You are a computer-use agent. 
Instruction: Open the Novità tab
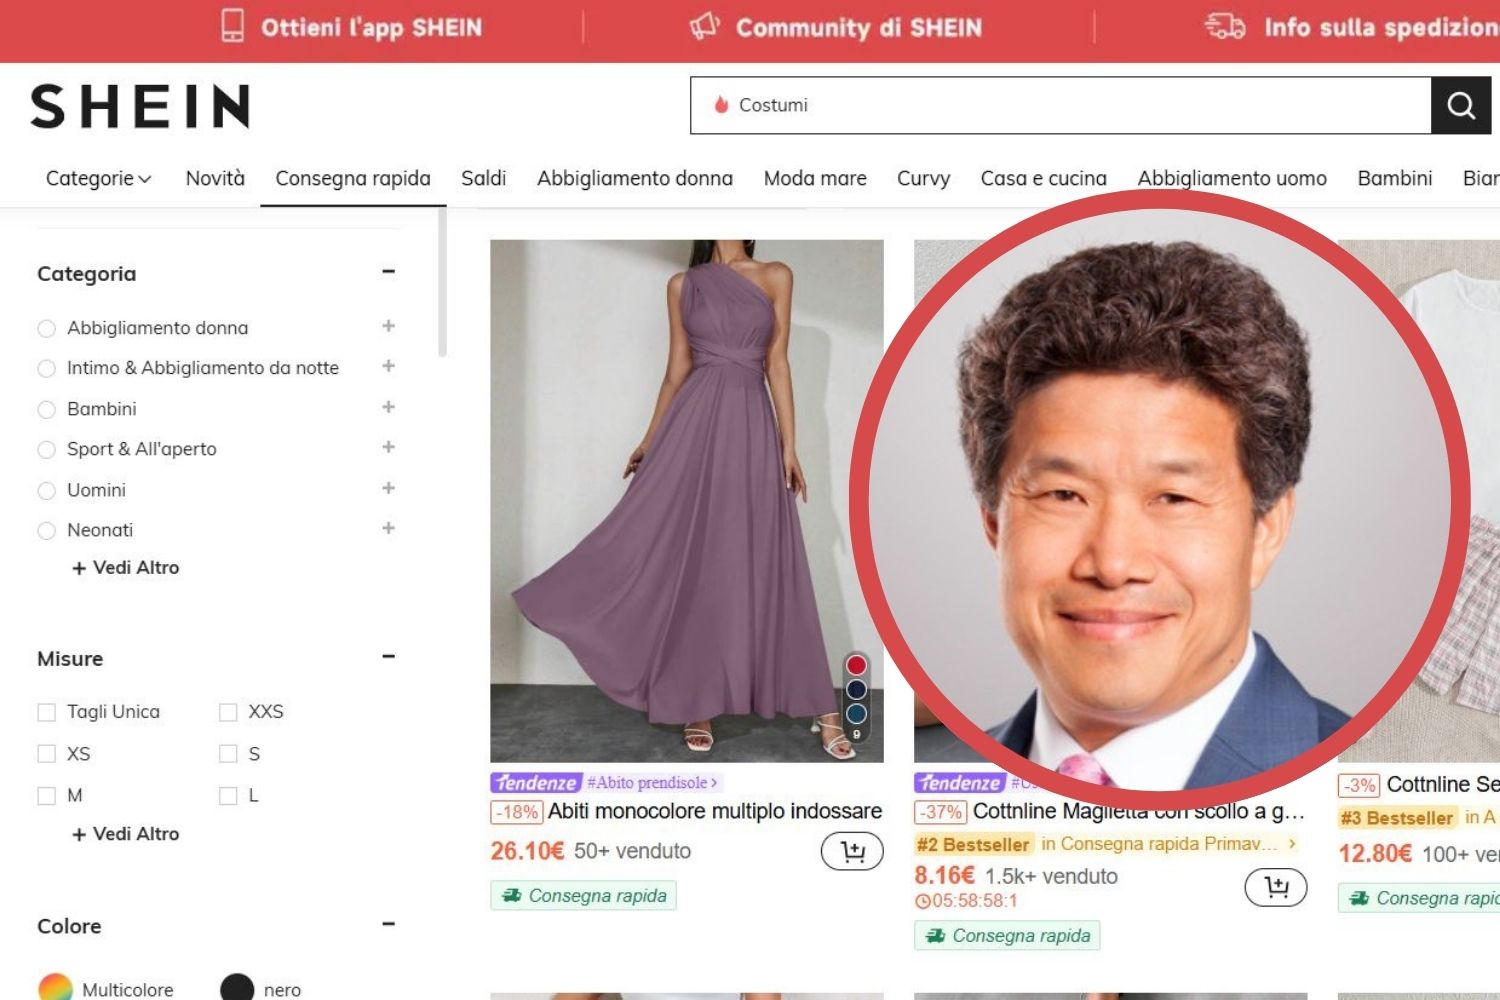point(215,178)
